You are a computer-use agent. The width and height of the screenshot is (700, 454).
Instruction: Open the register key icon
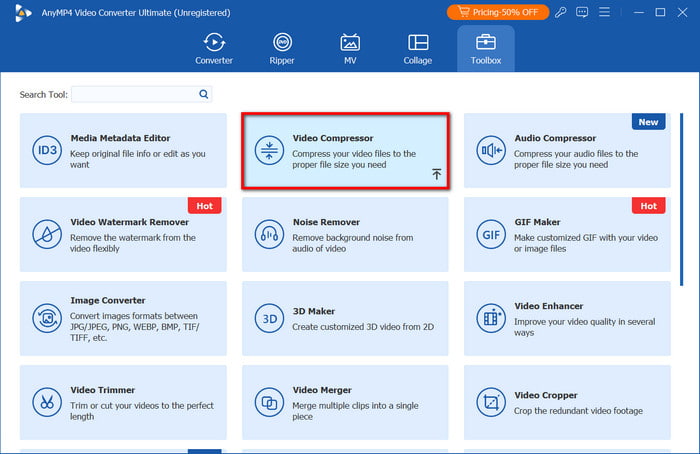coord(561,12)
